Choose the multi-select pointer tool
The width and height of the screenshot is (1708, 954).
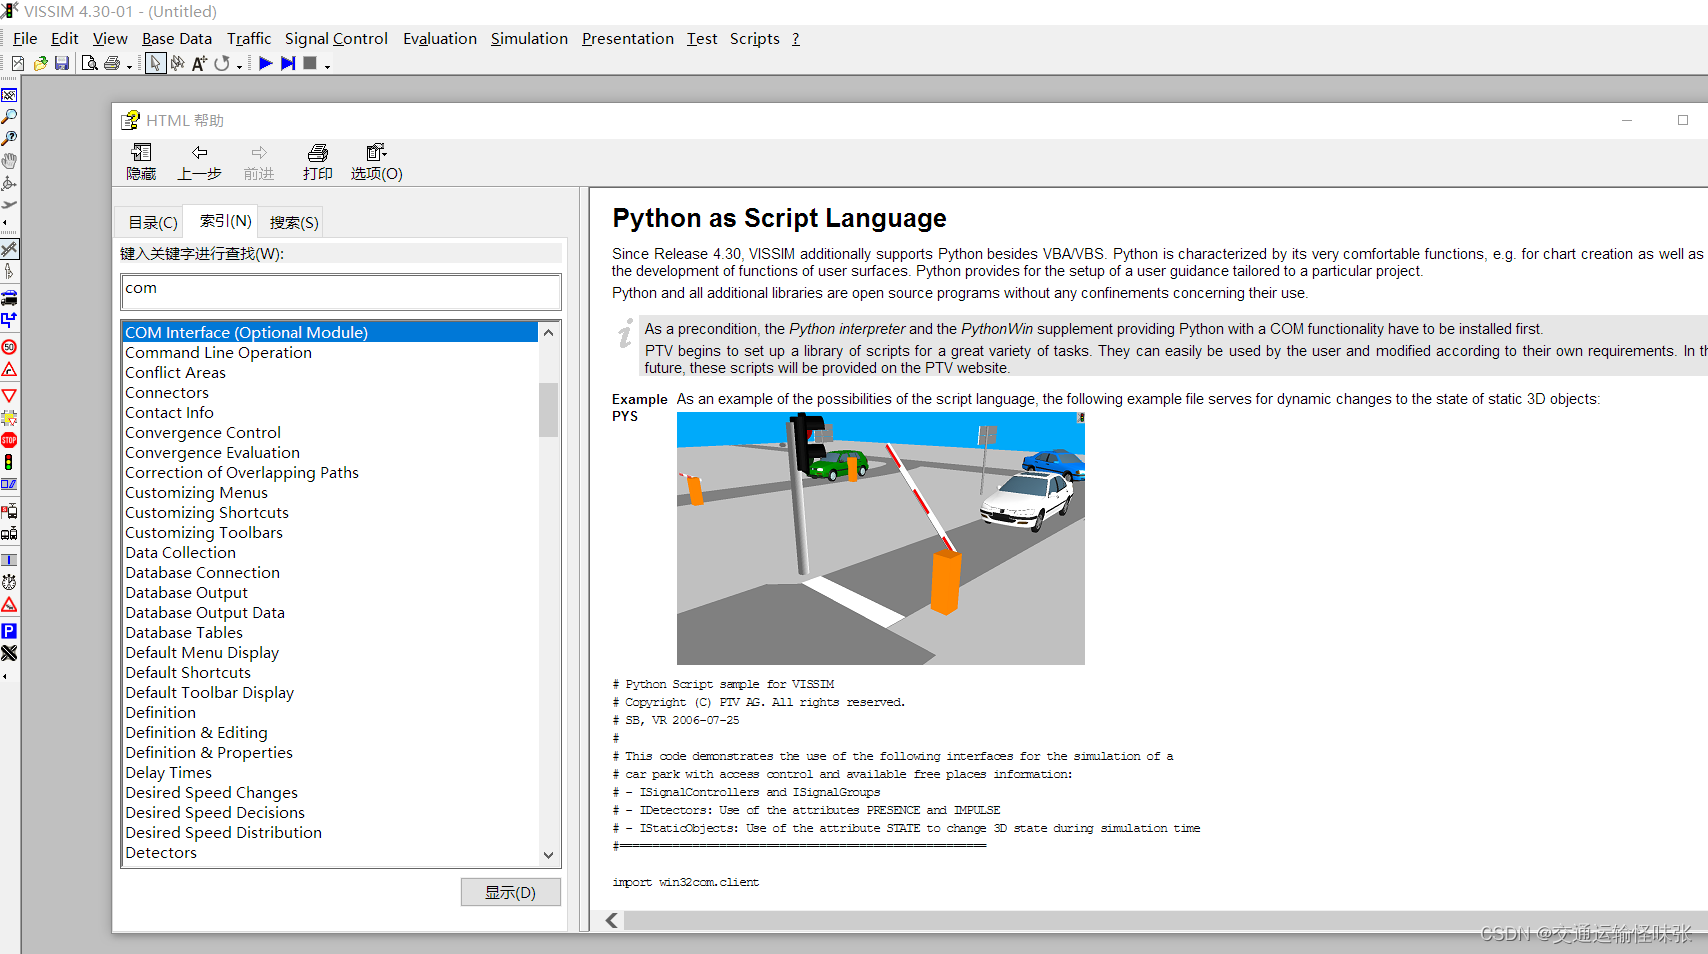click(x=177, y=63)
